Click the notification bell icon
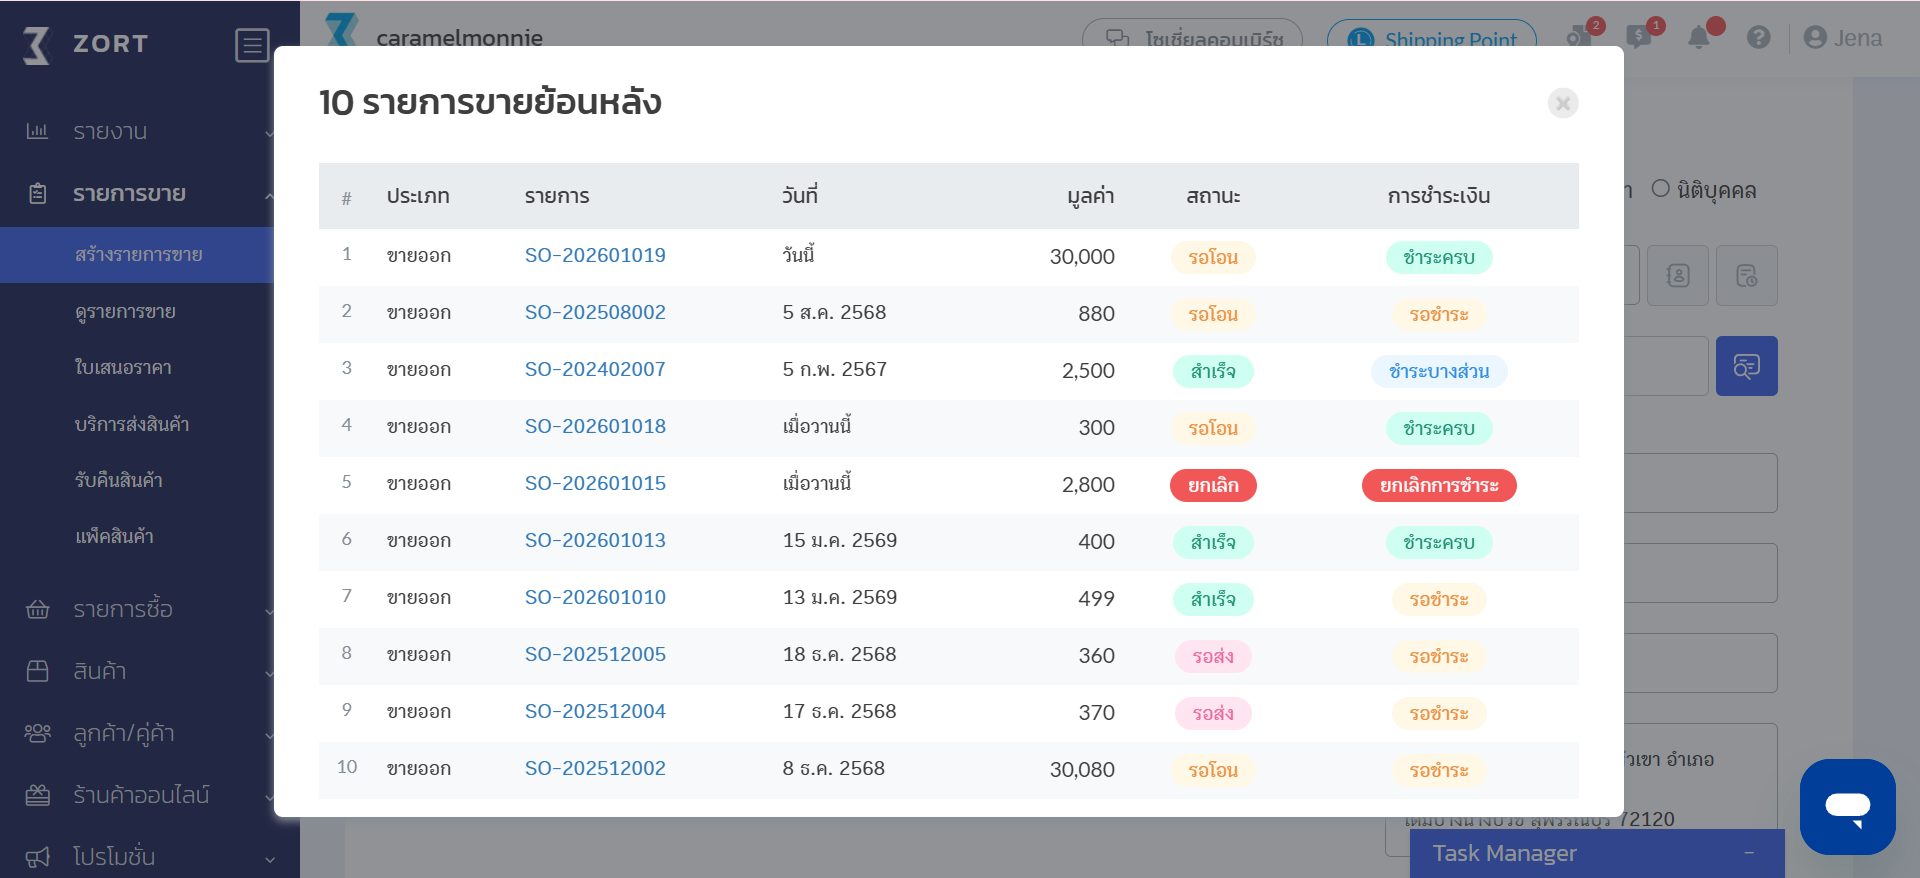This screenshot has height=878, width=1920. point(1698,38)
